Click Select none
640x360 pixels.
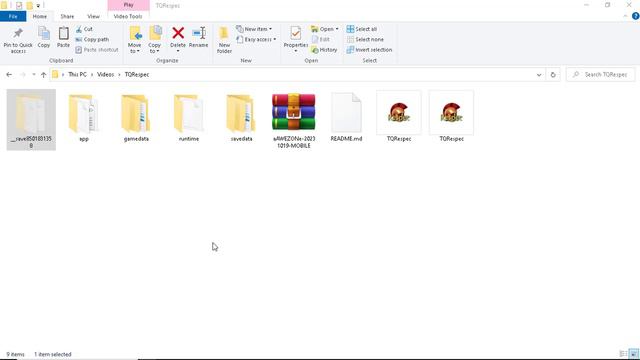click(x=365, y=40)
